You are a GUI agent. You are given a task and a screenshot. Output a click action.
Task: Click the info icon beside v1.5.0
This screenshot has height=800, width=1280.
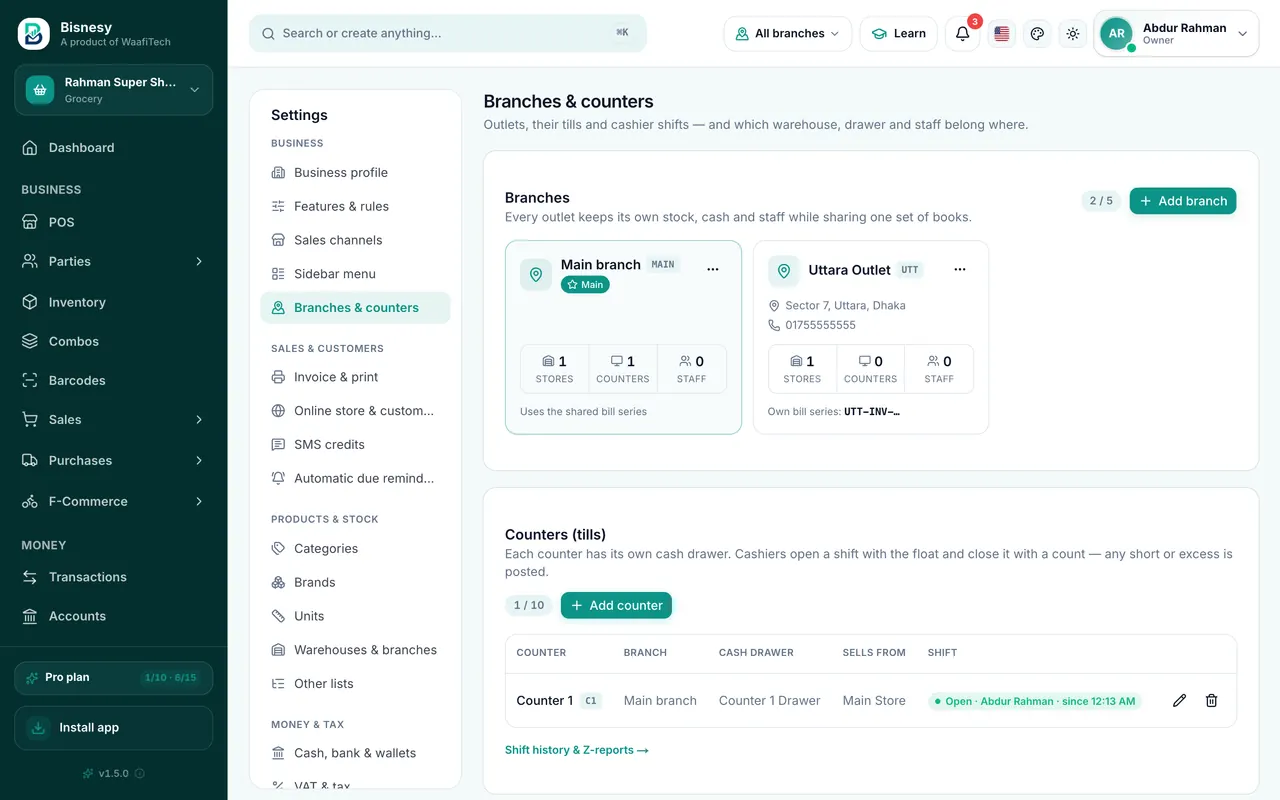point(139,773)
